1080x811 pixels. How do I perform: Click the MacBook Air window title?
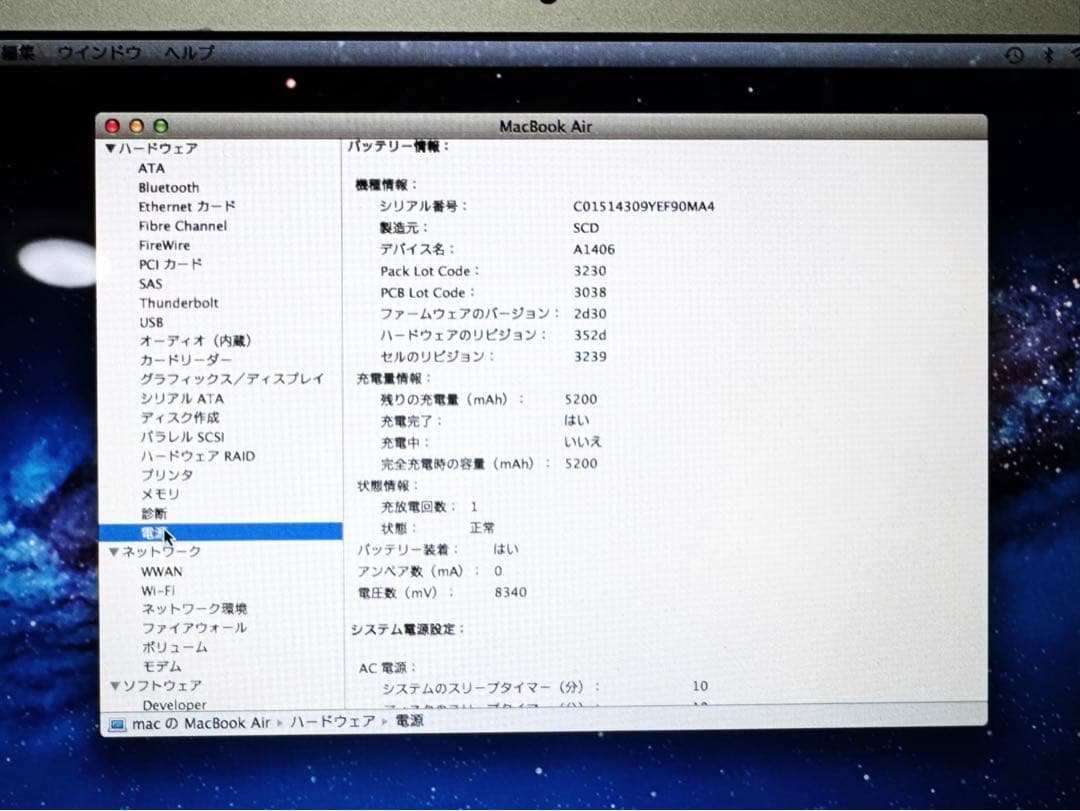pyautogui.click(x=546, y=126)
